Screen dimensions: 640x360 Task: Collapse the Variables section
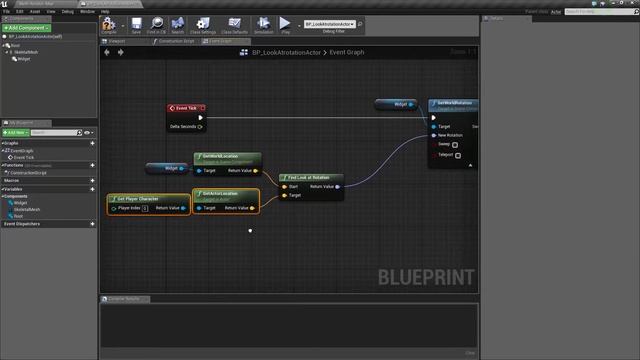point(2,189)
